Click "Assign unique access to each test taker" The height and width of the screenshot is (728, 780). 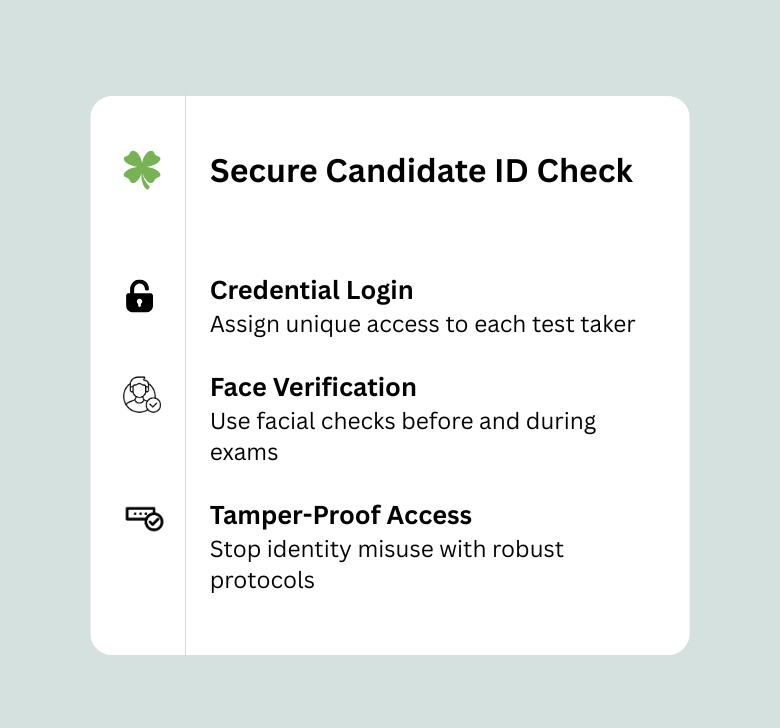pyautogui.click(x=422, y=324)
